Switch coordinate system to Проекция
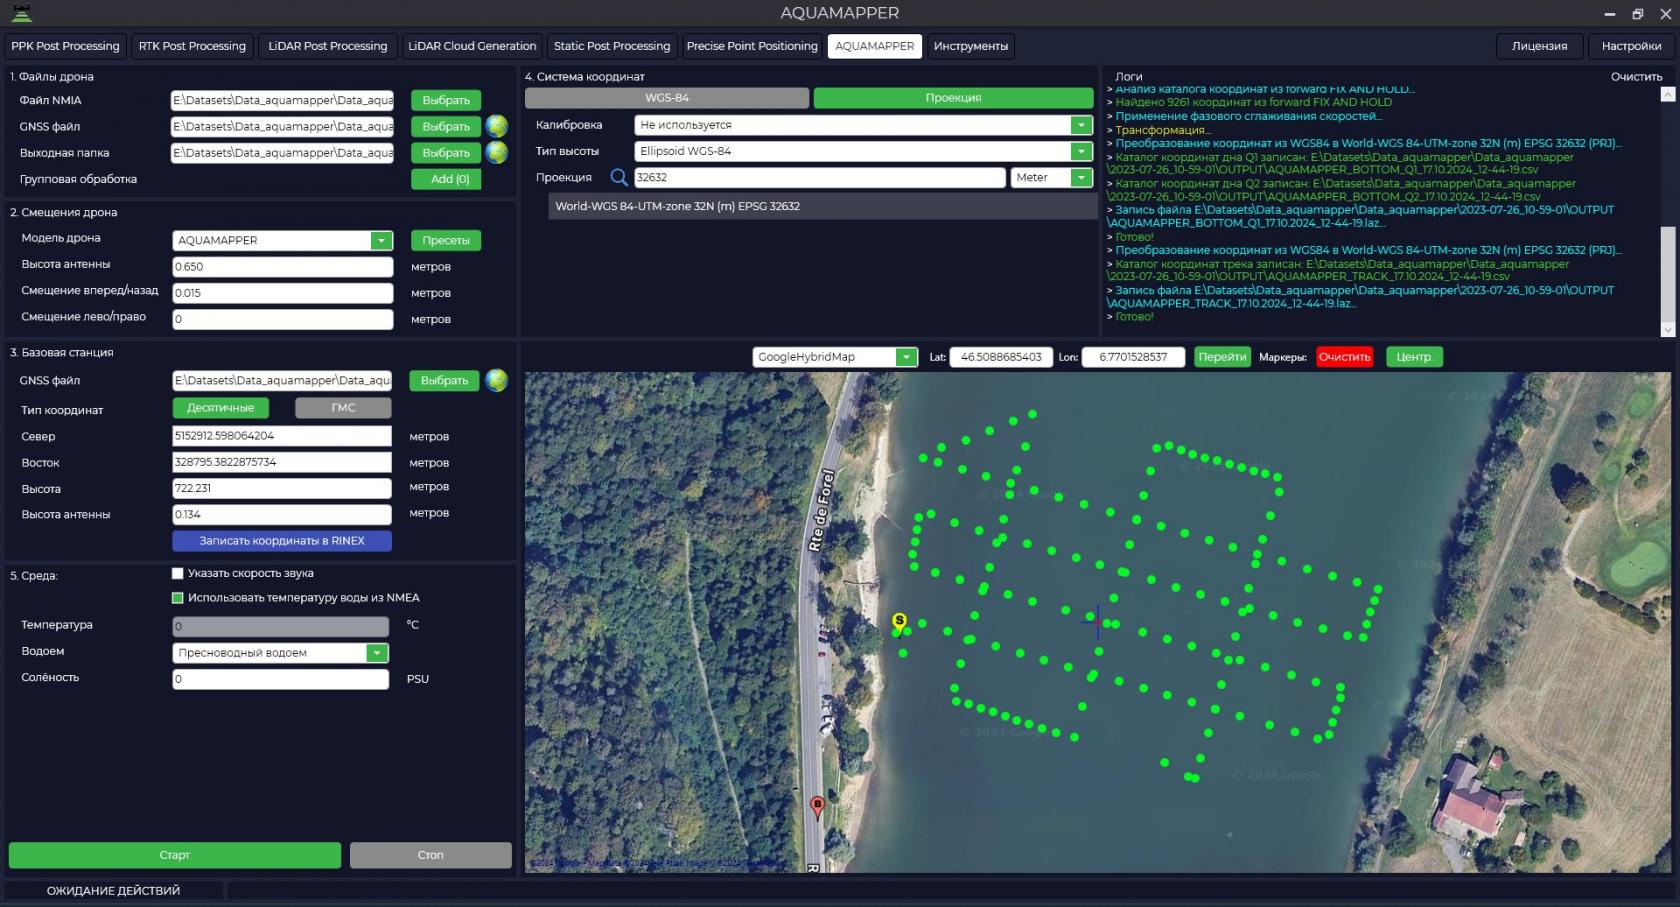The height and width of the screenshot is (907, 1680). 953,98
